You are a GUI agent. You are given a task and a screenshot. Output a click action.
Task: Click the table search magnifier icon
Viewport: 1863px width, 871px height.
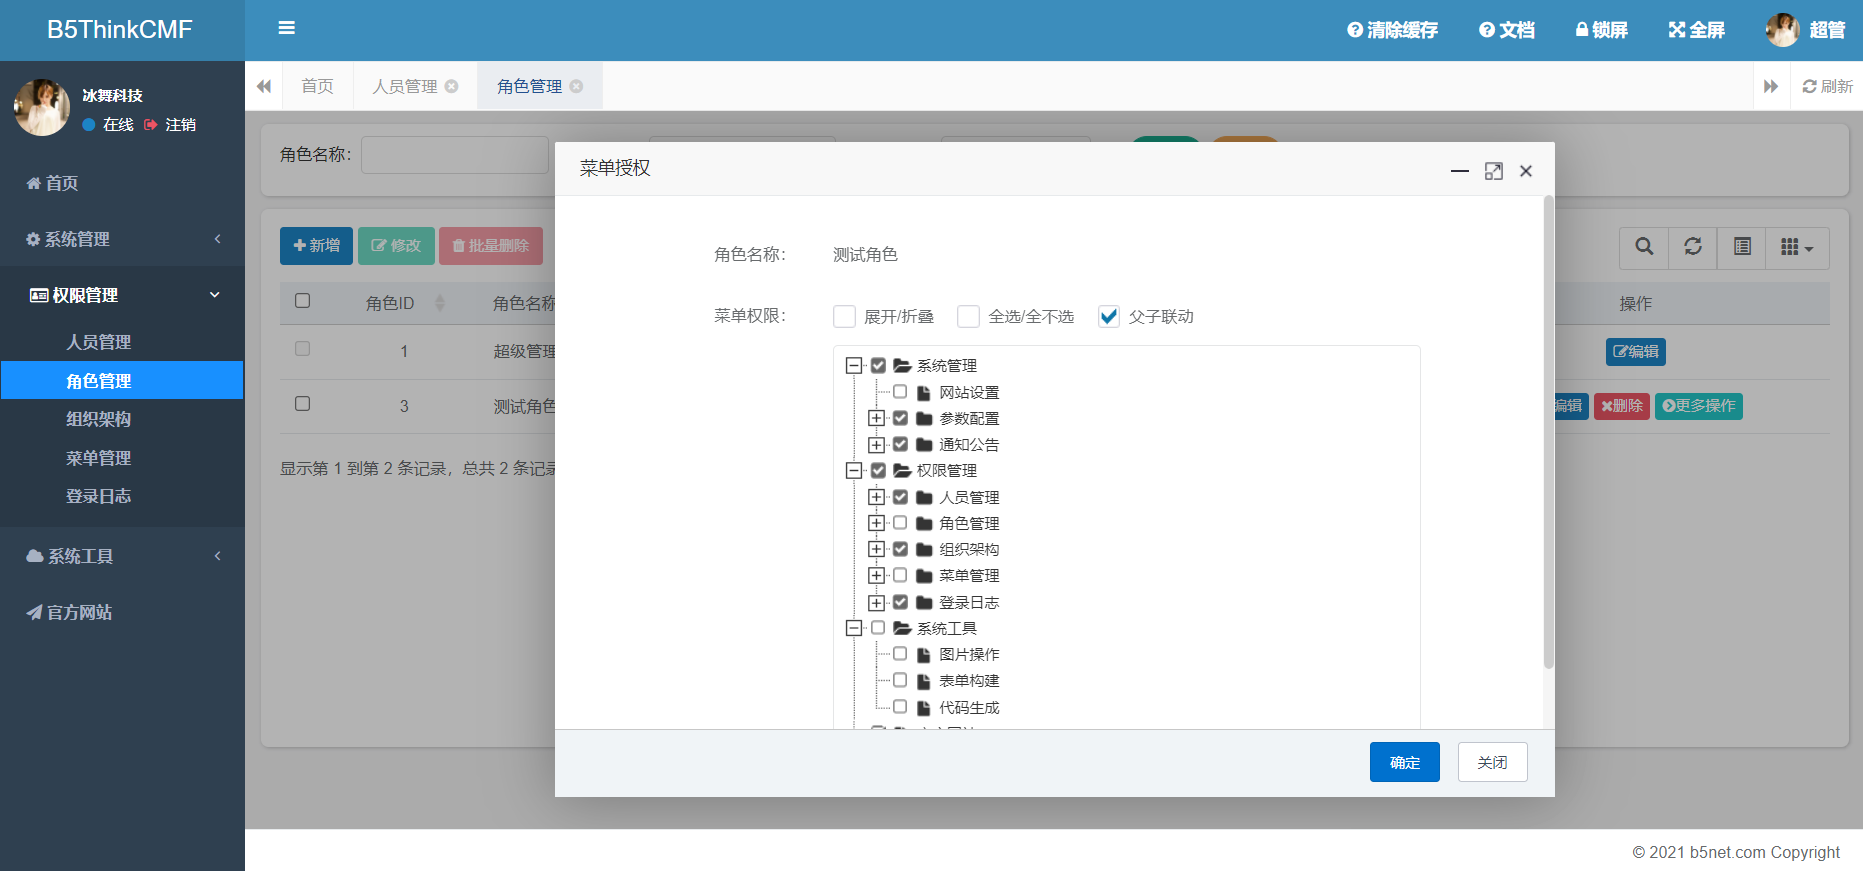[x=1644, y=247]
